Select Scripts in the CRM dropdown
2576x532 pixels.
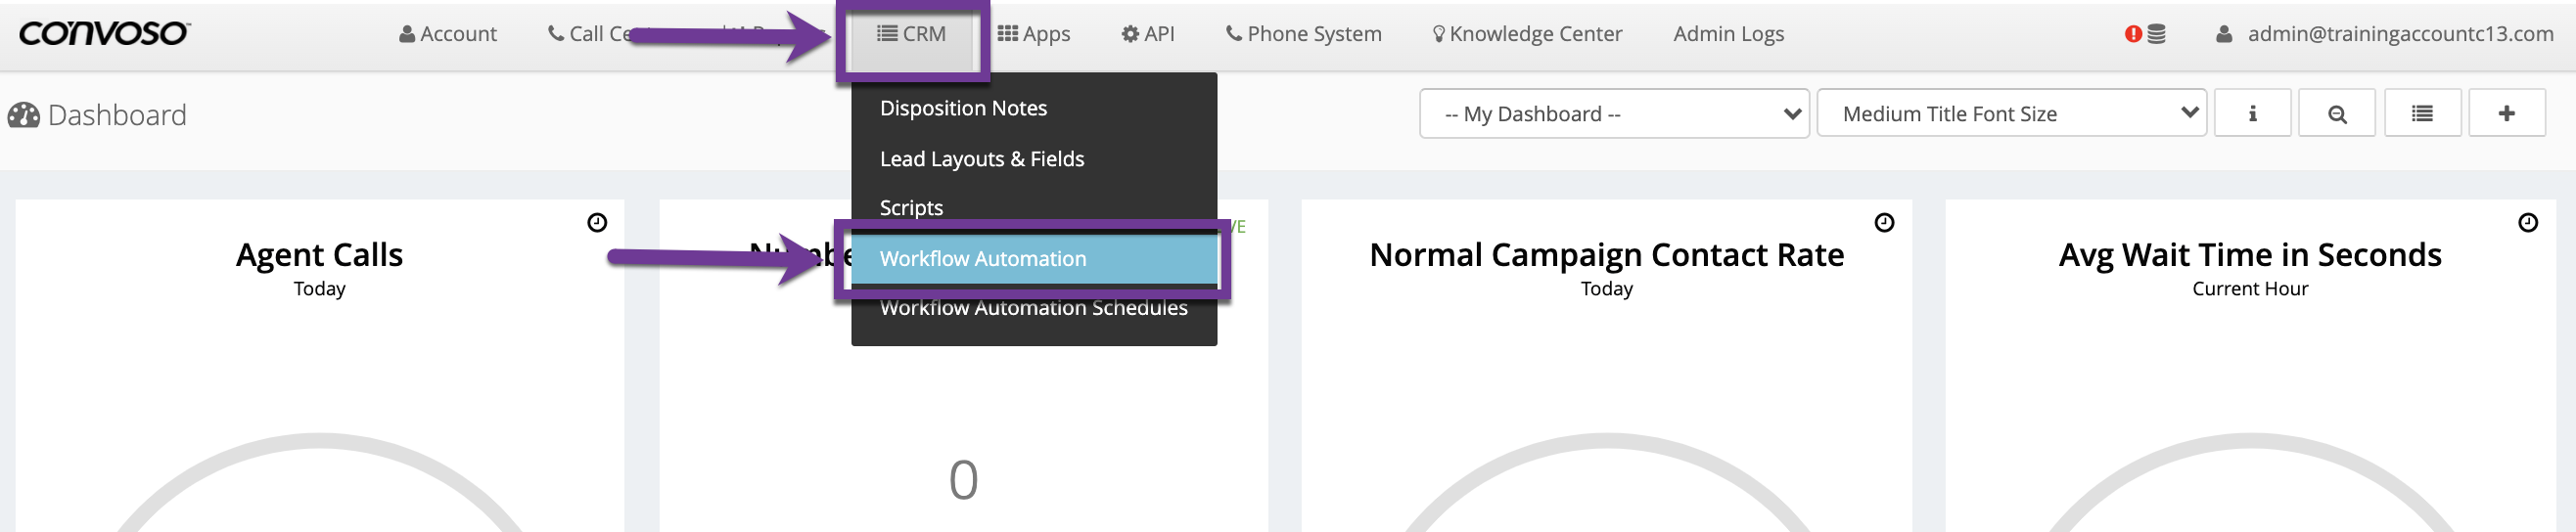coord(911,208)
